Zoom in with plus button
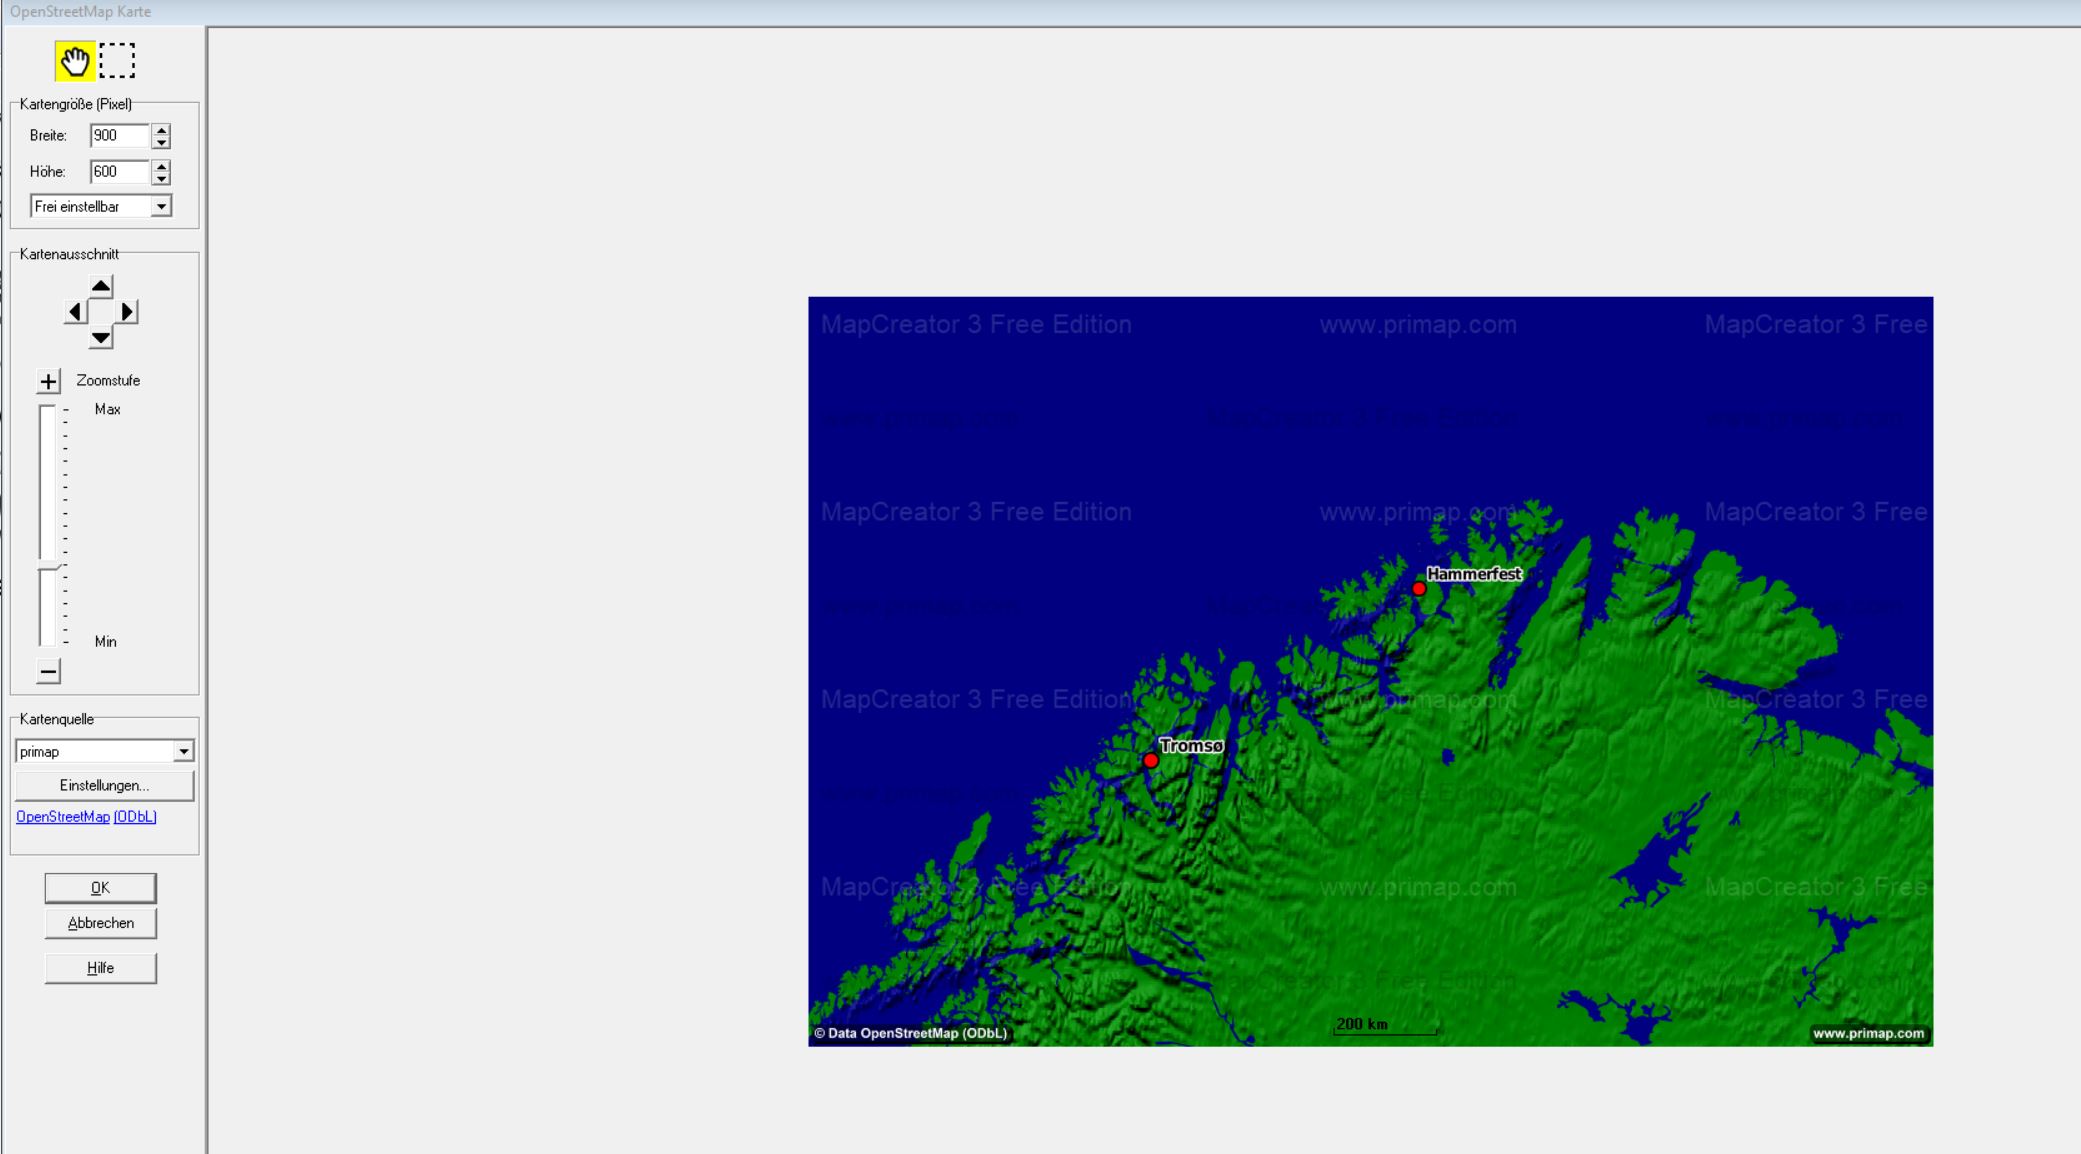The image size is (2081, 1154). click(48, 381)
